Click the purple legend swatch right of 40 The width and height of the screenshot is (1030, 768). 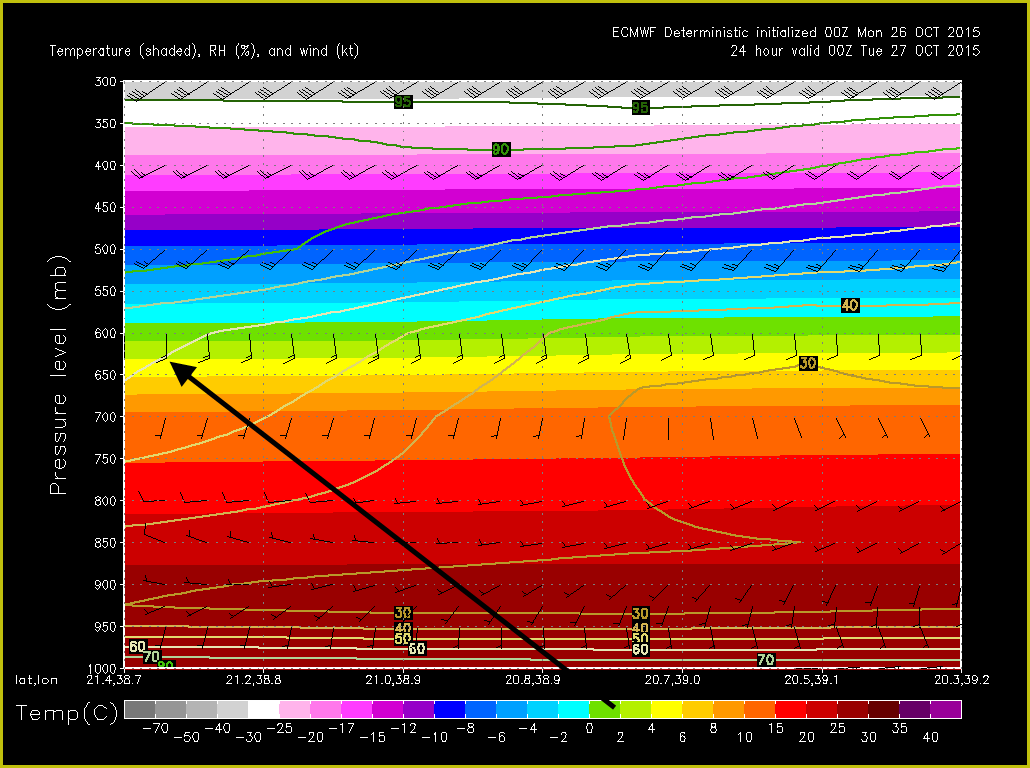click(946, 709)
